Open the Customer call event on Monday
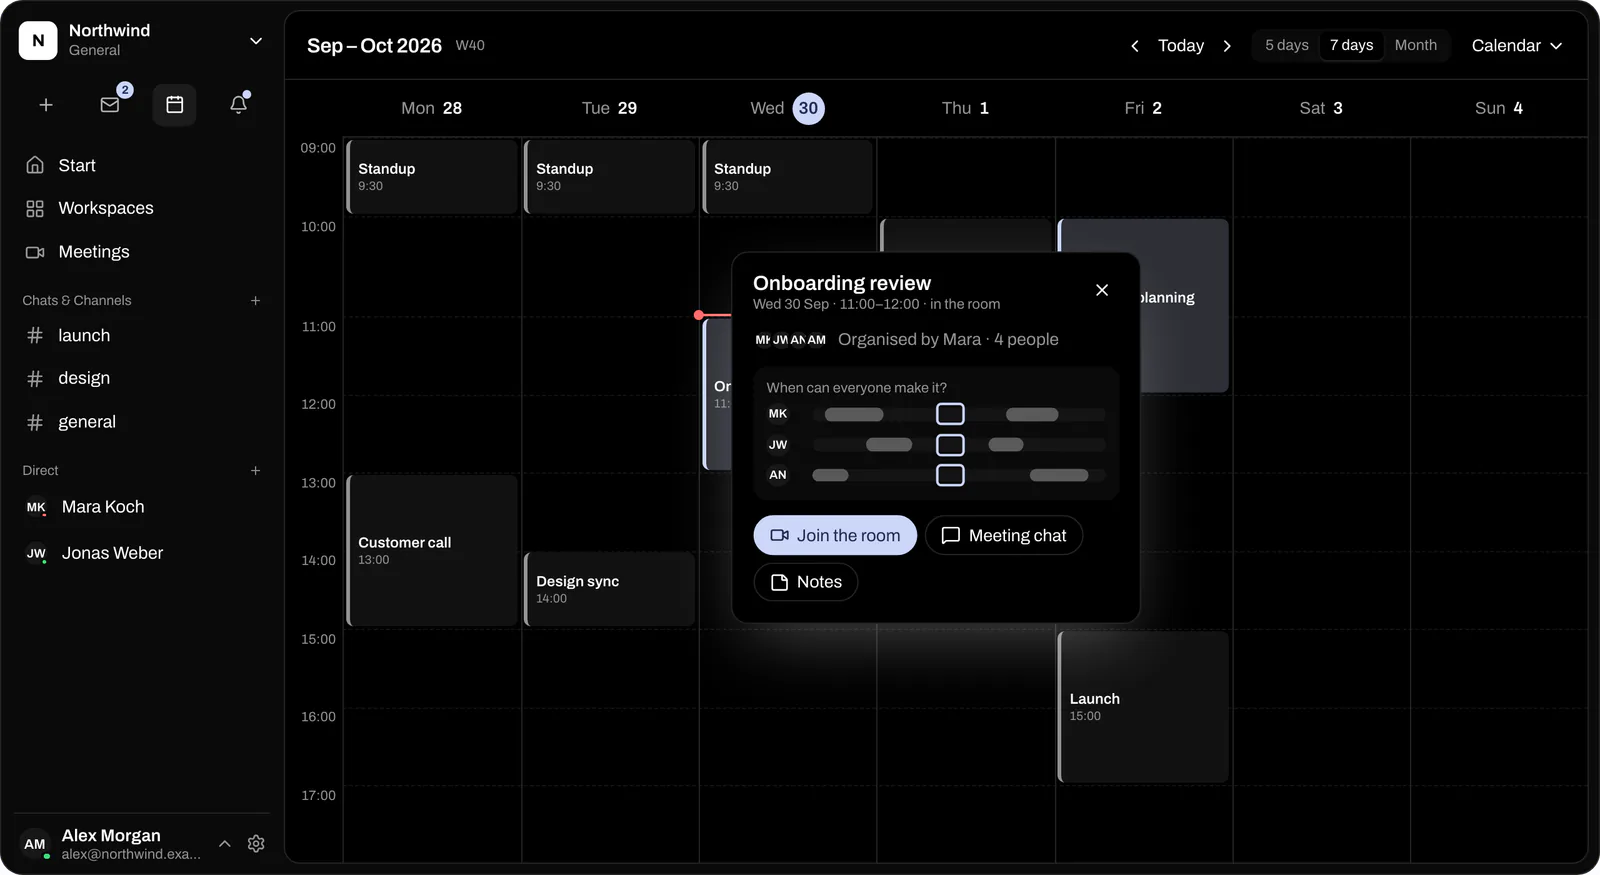Viewport: 1600px width, 875px height. (432, 550)
